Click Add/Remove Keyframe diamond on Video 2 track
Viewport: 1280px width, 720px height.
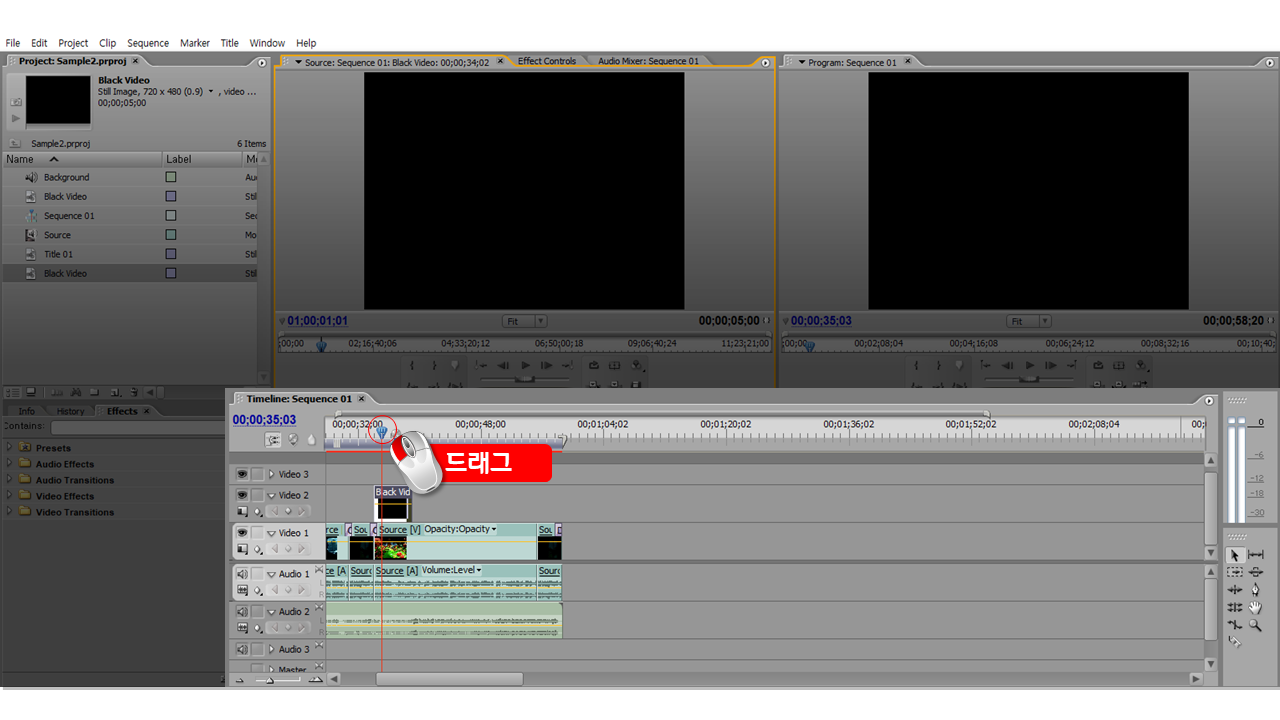pos(288,511)
